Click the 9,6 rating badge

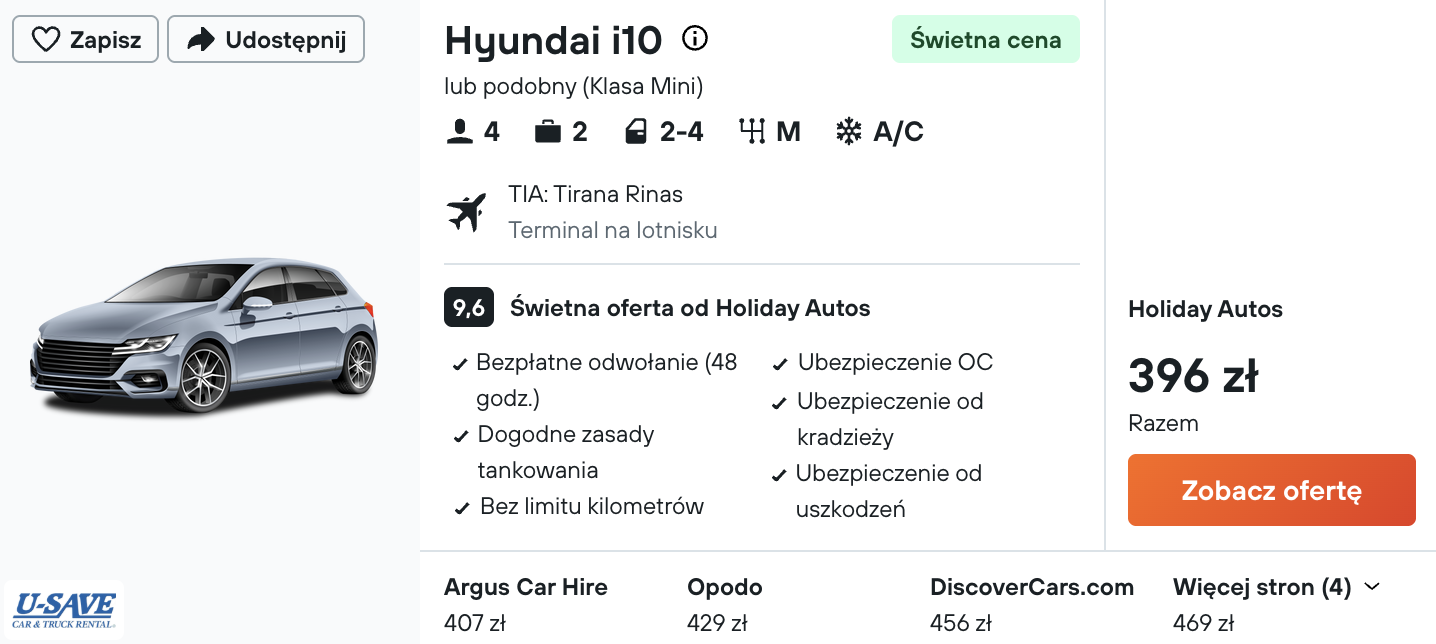(x=469, y=308)
